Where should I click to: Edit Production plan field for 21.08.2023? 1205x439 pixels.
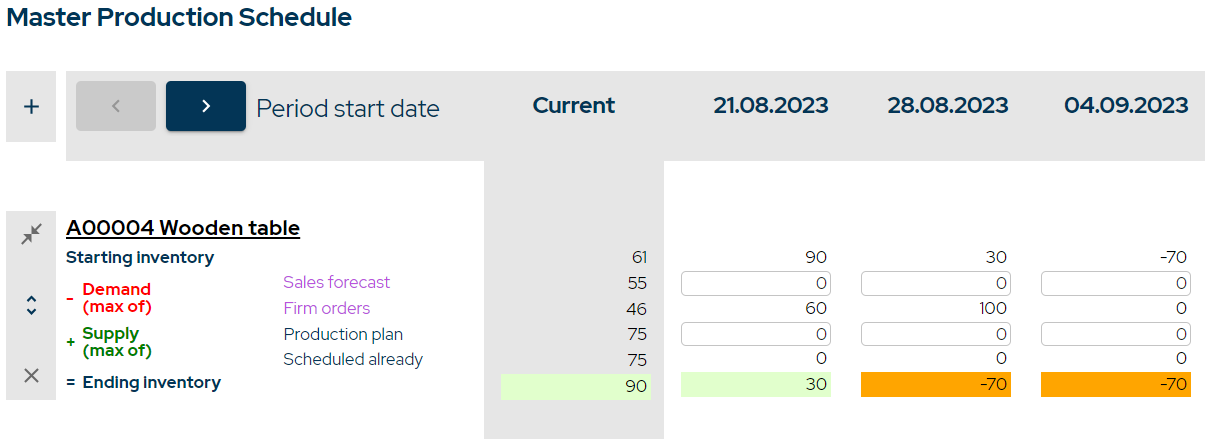pos(756,334)
